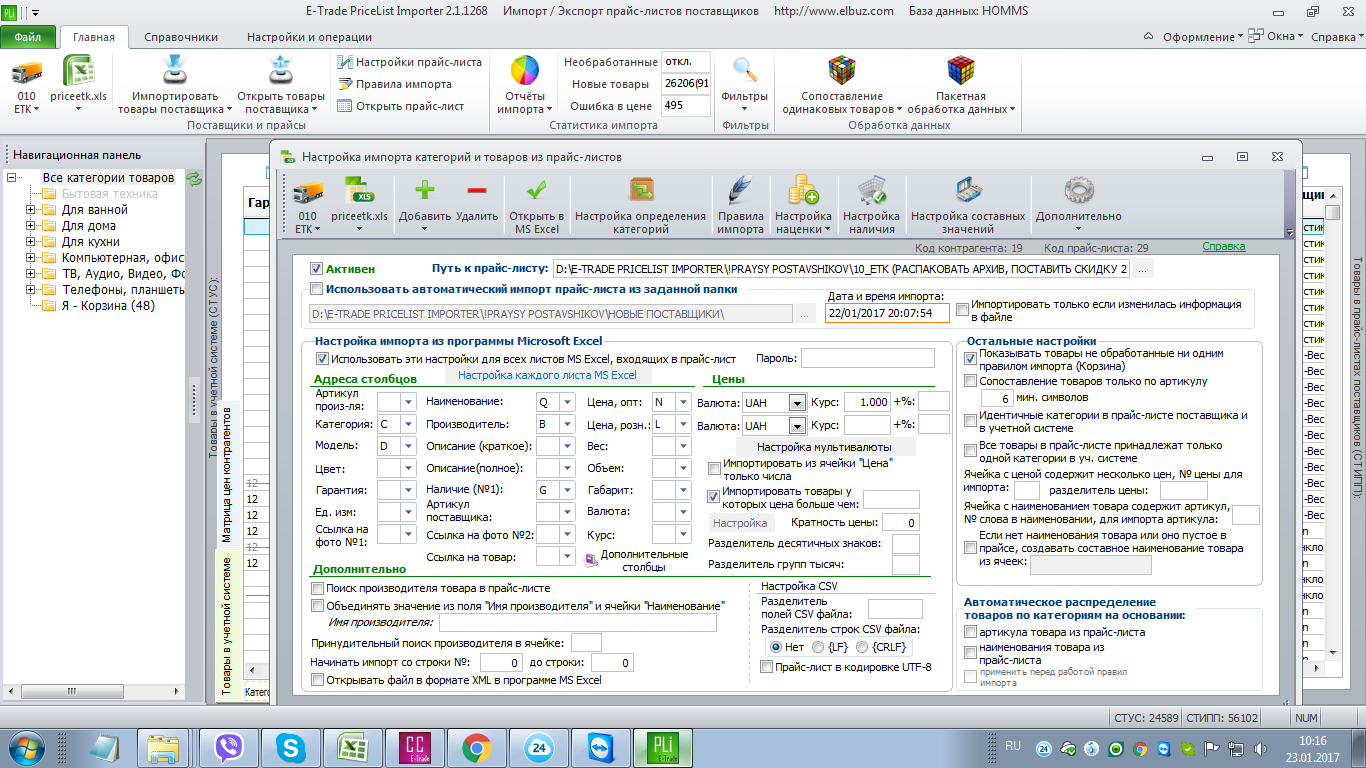
Task: Click the Дата и время импорта field
Action: coord(888,313)
